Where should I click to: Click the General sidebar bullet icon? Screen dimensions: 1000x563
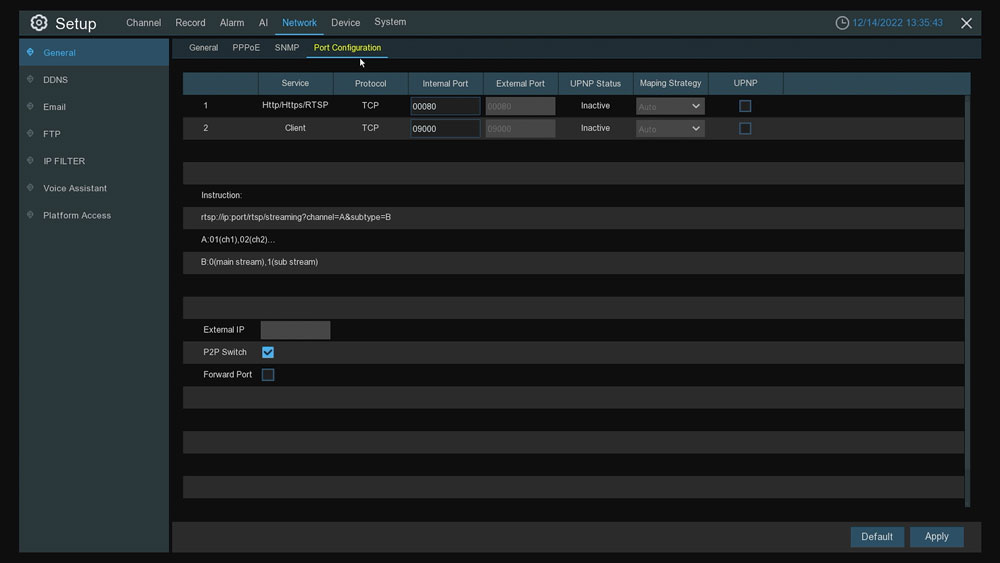click(x=30, y=52)
